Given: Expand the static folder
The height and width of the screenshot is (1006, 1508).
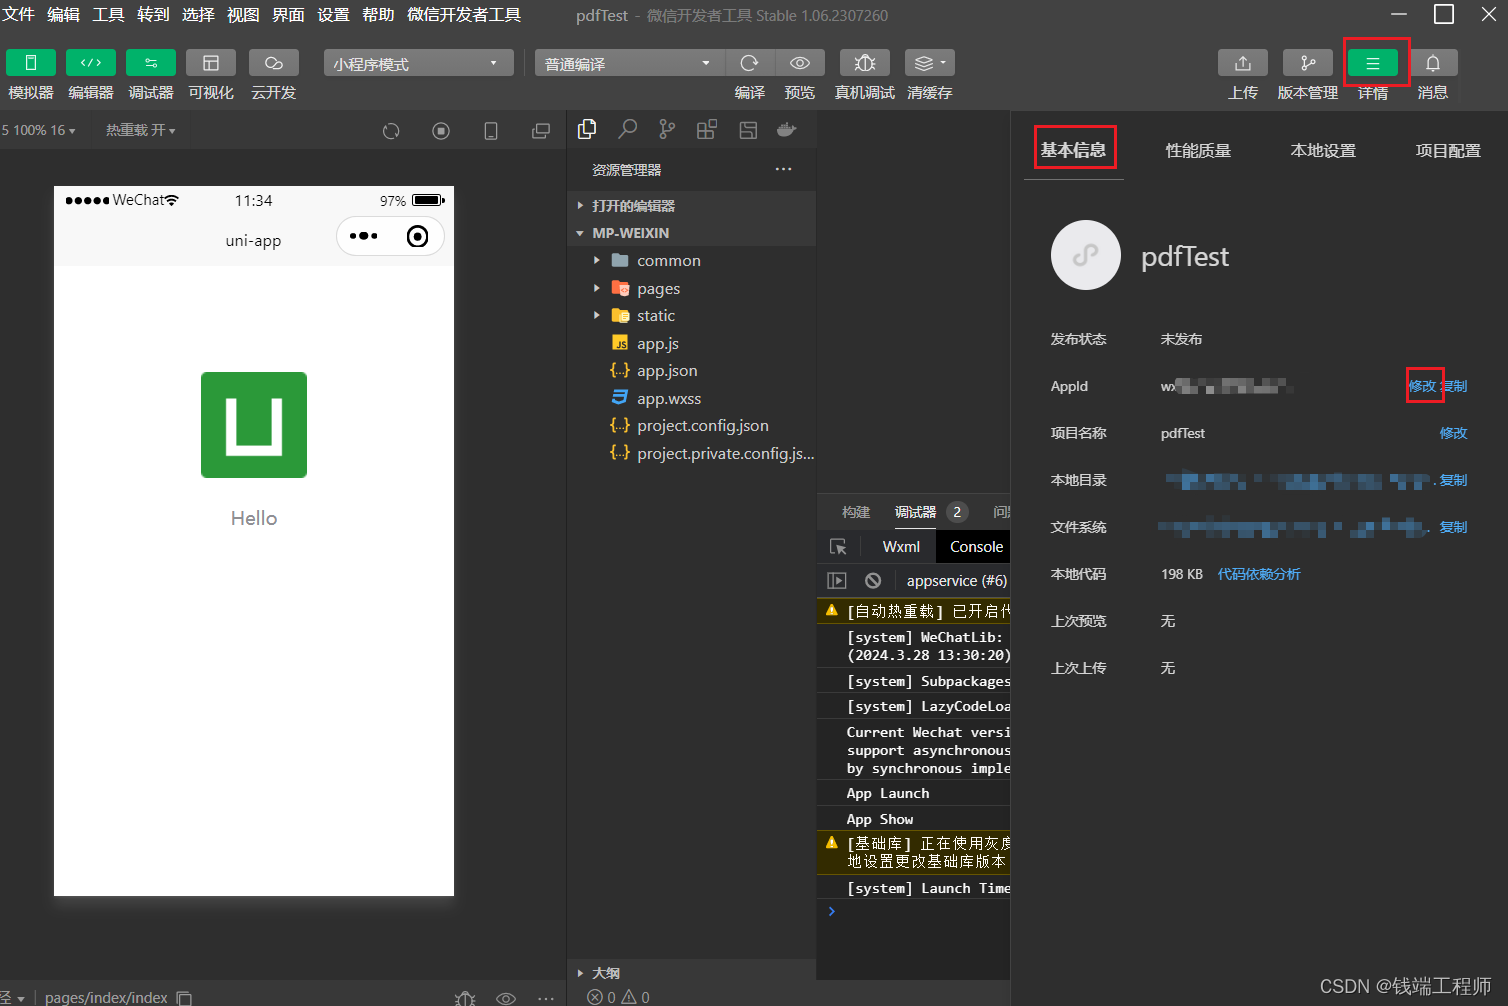Looking at the screenshot, I should click(691, 315).
